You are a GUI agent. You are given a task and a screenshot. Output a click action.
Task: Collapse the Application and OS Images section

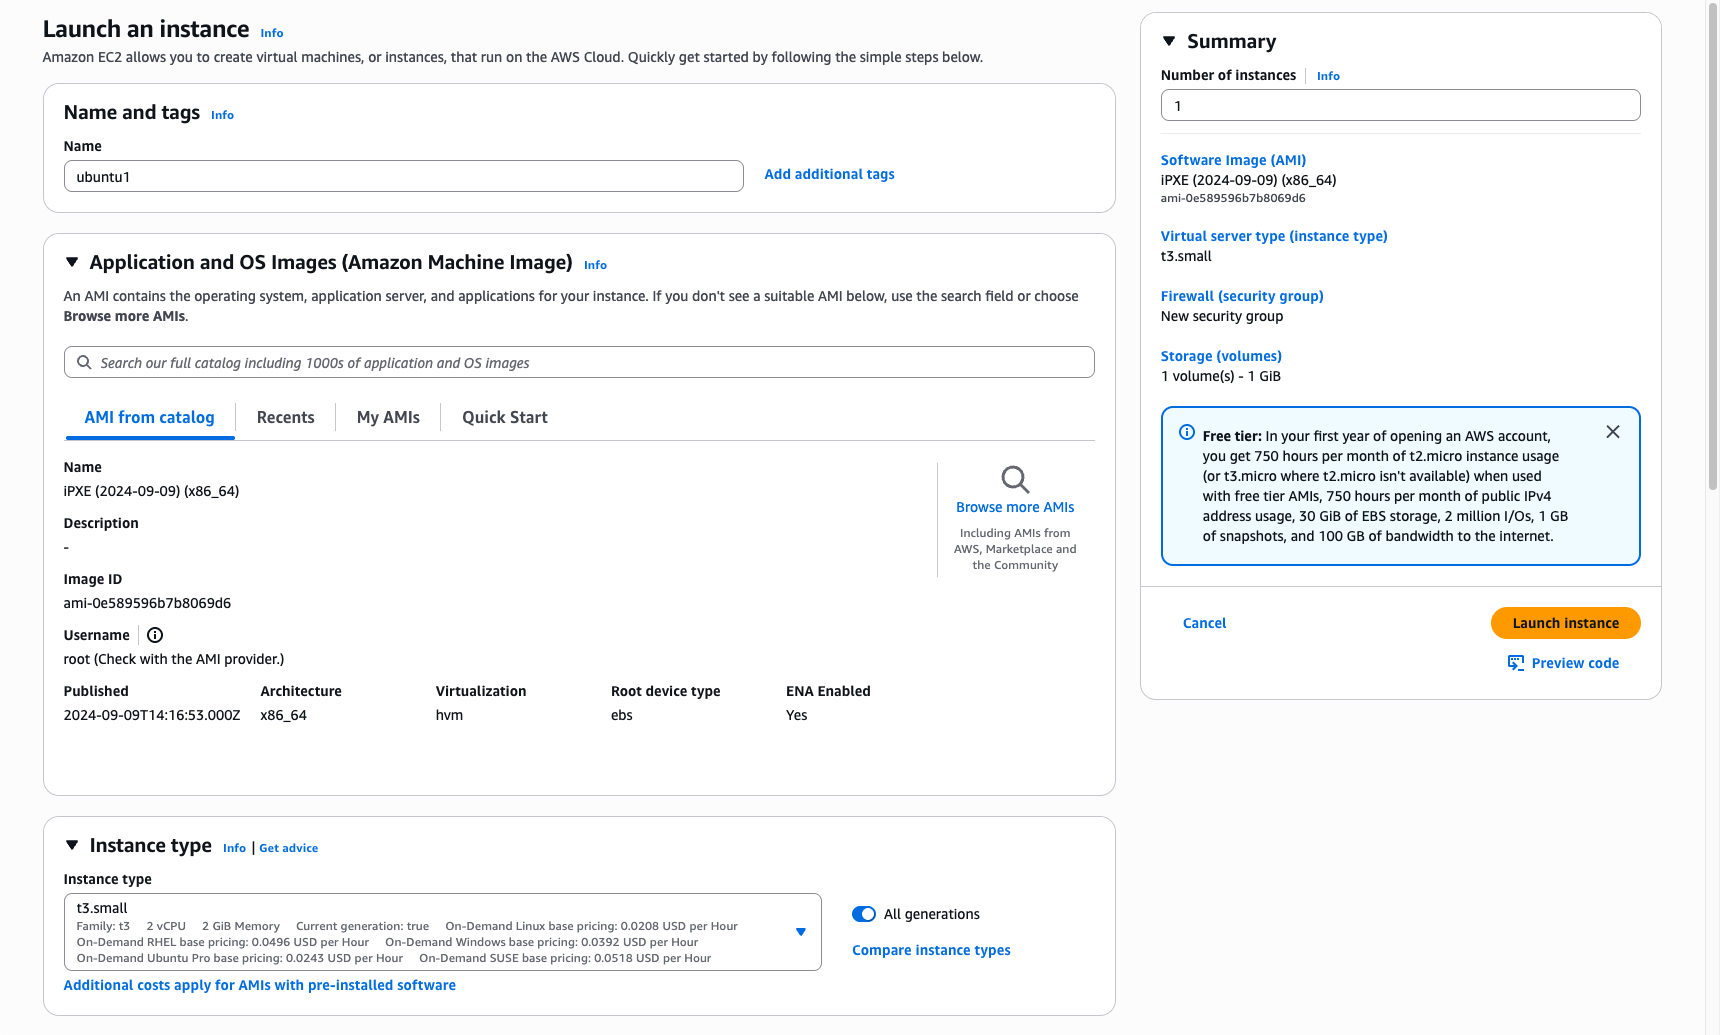[x=72, y=262]
